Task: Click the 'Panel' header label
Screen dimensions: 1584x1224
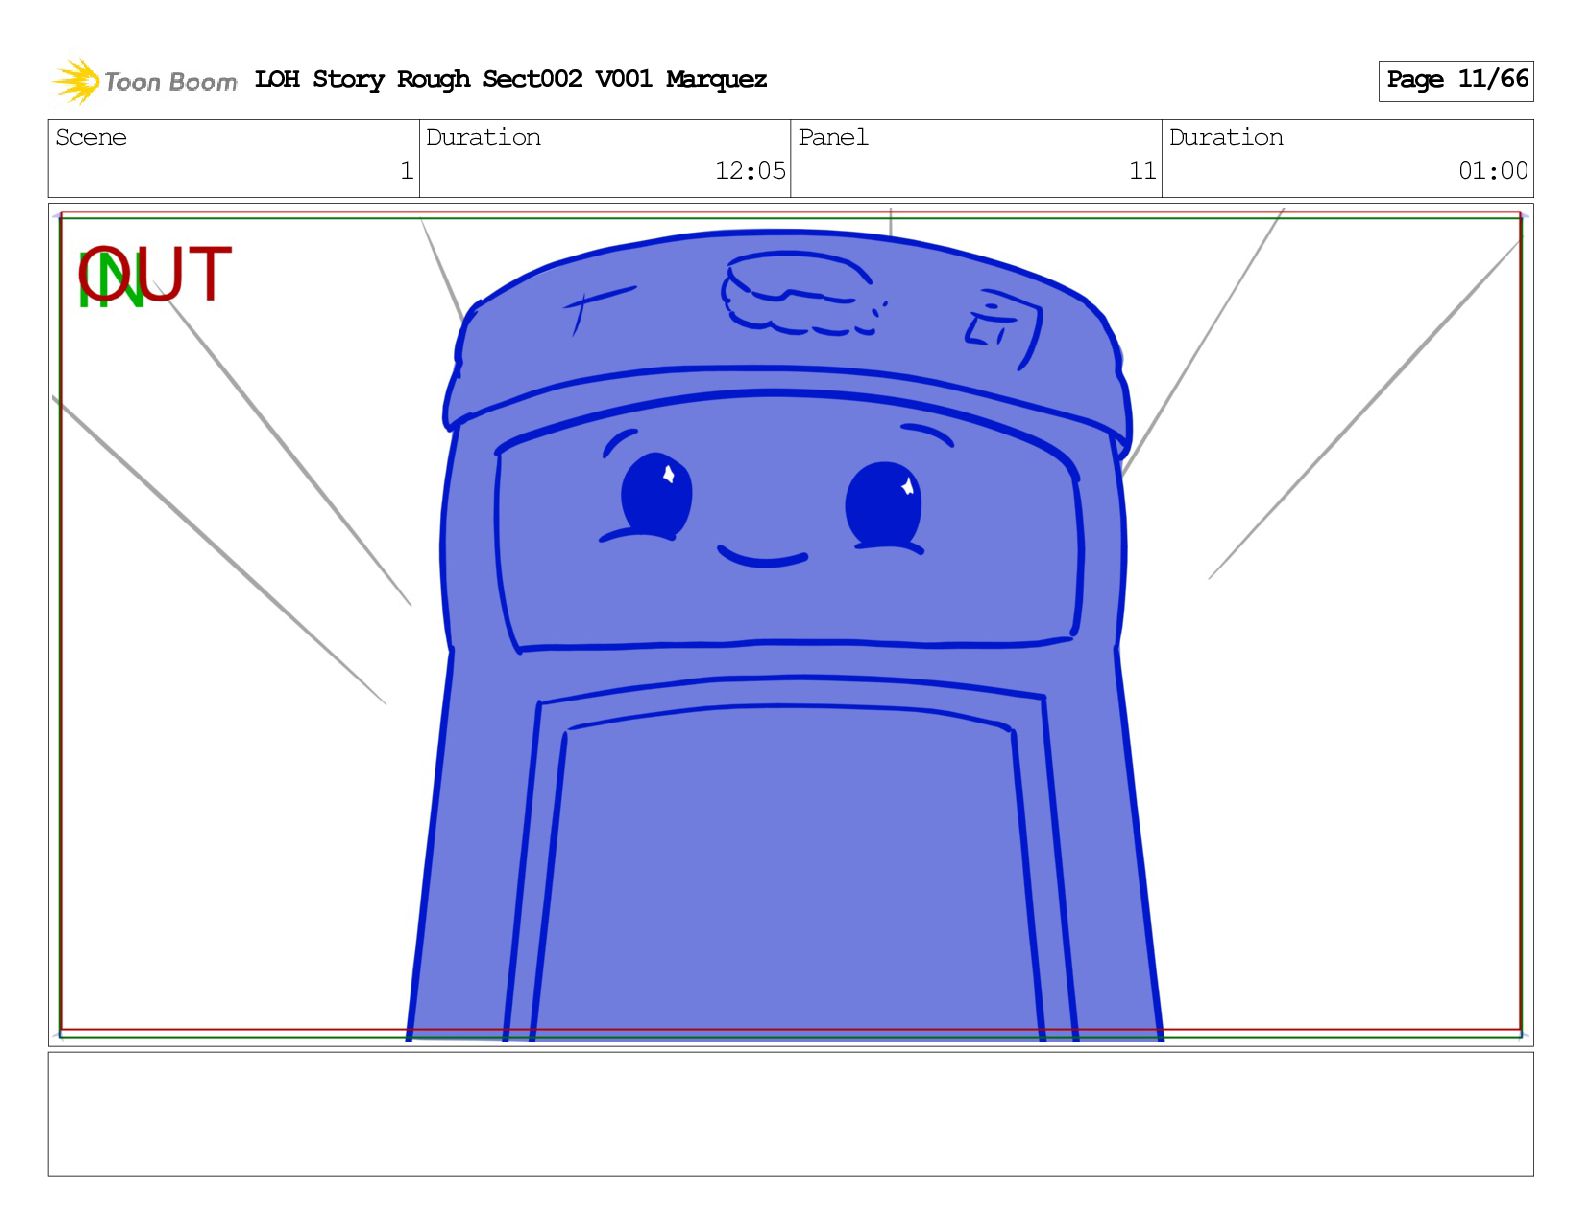Action: point(833,137)
